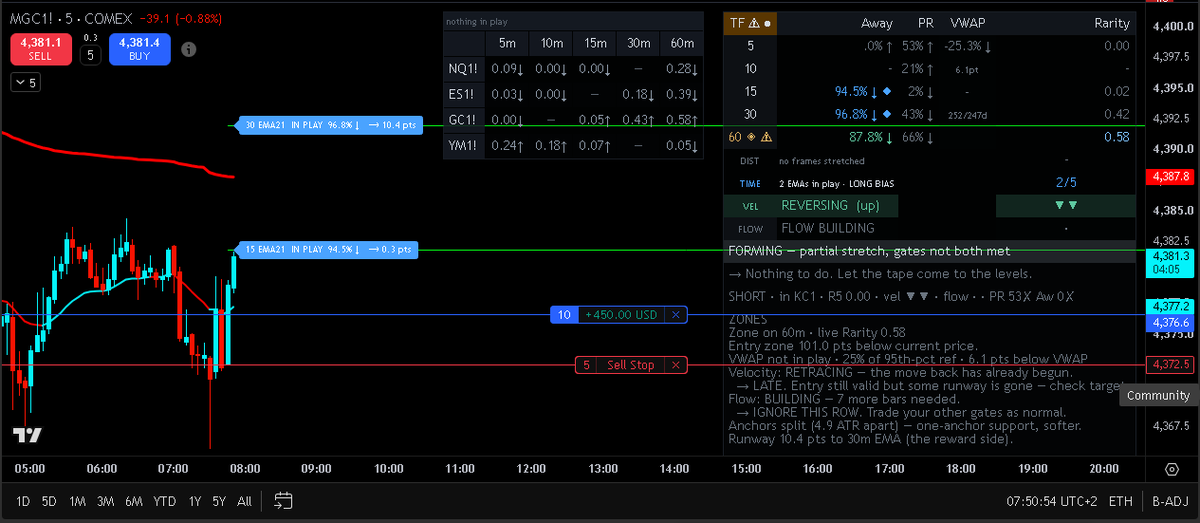Click the TF warning triangle icon in header
The image size is (1200, 523).
(754, 23)
